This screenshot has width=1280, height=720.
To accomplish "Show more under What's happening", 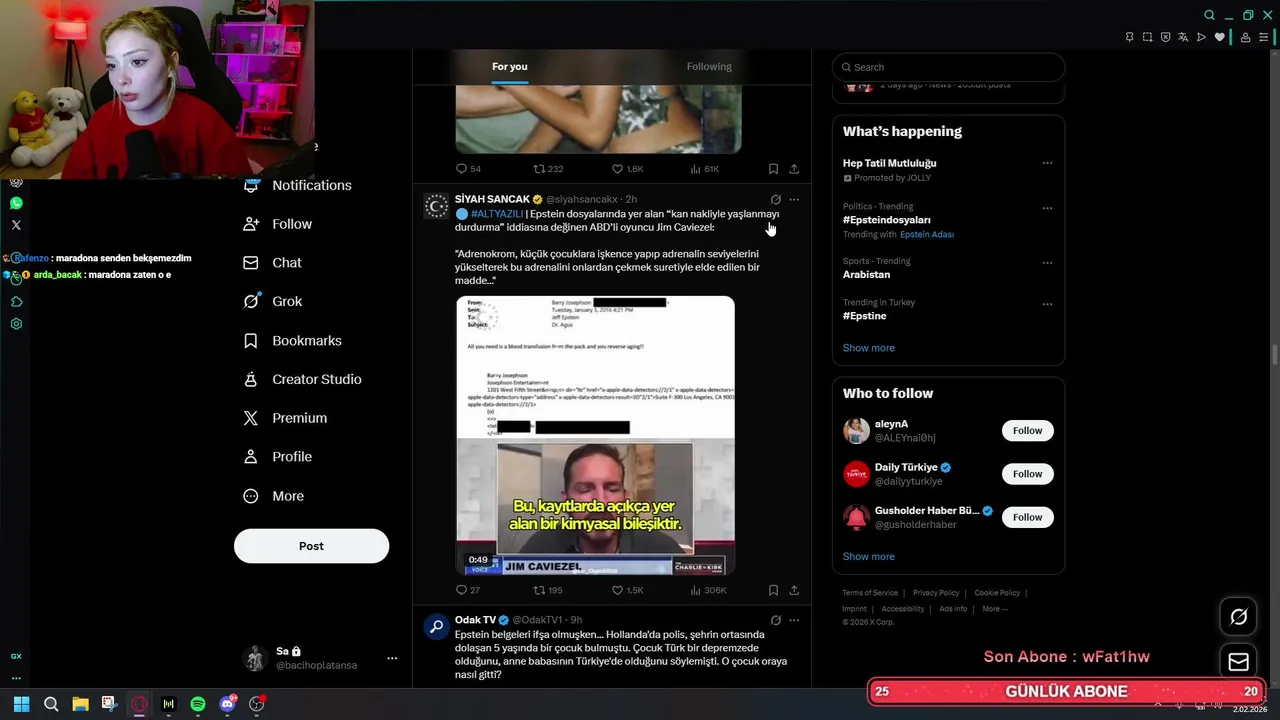I will pyautogui.click(x=868, y=348).
